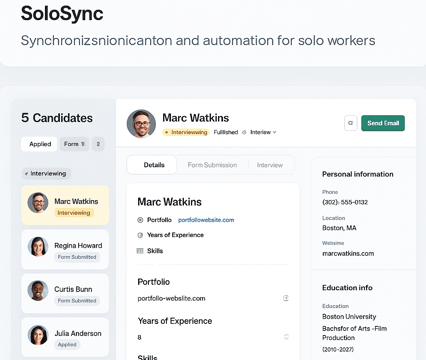Click the icon beside the experience value 8
This screenshot has width=426, height=360.
coord(286,337)
